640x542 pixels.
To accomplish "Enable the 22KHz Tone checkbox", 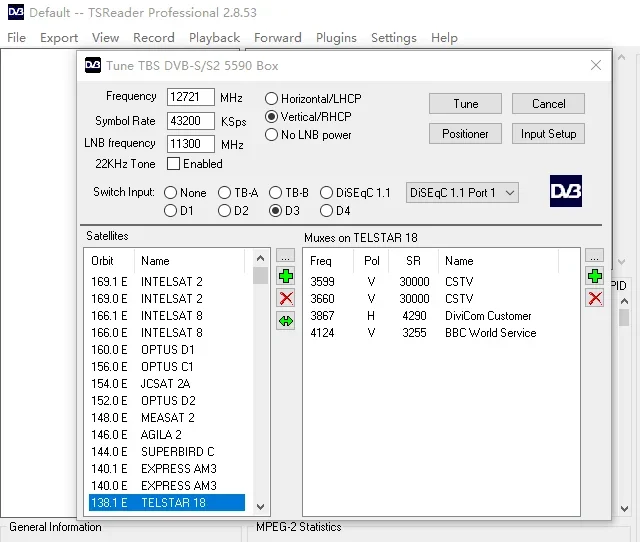I will click(173, 164).
